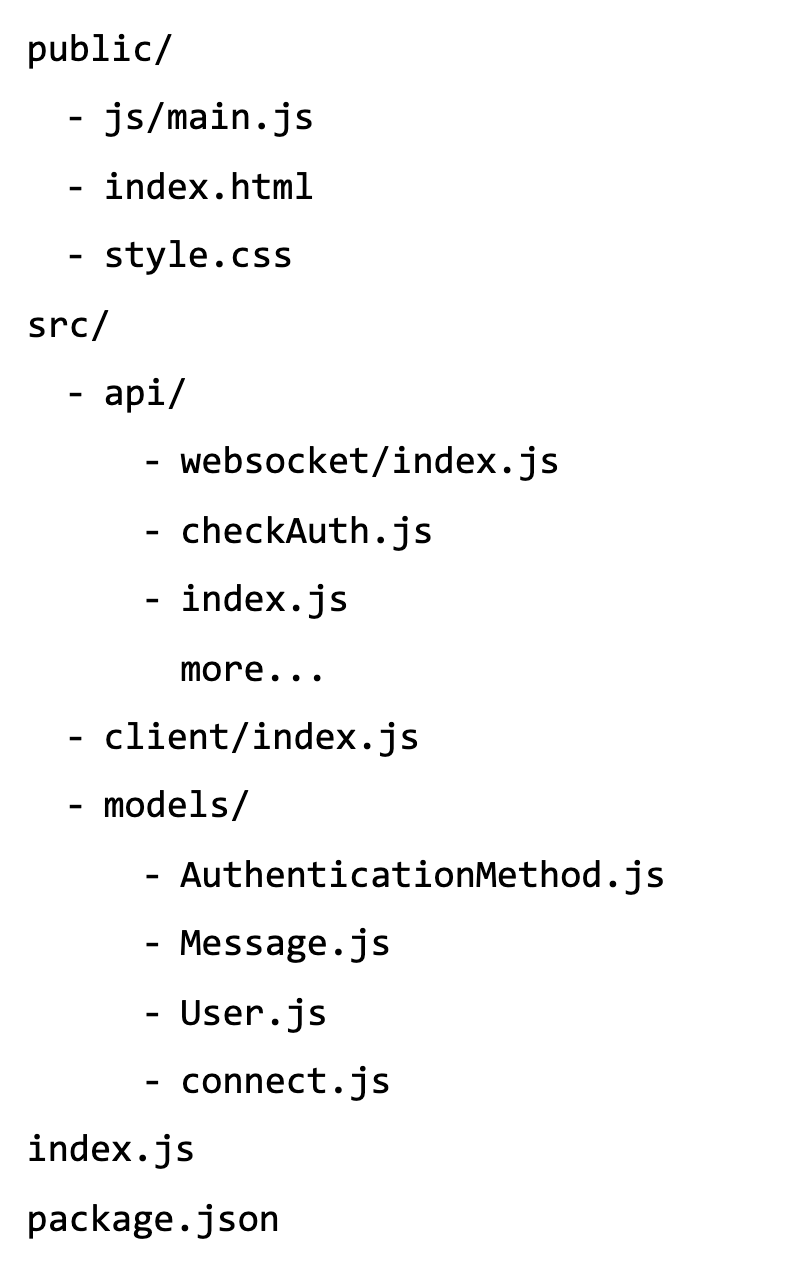Screen dimensions: 796x1270
Task: Click the root-level index.js entry
Action: click(111, 1150)
